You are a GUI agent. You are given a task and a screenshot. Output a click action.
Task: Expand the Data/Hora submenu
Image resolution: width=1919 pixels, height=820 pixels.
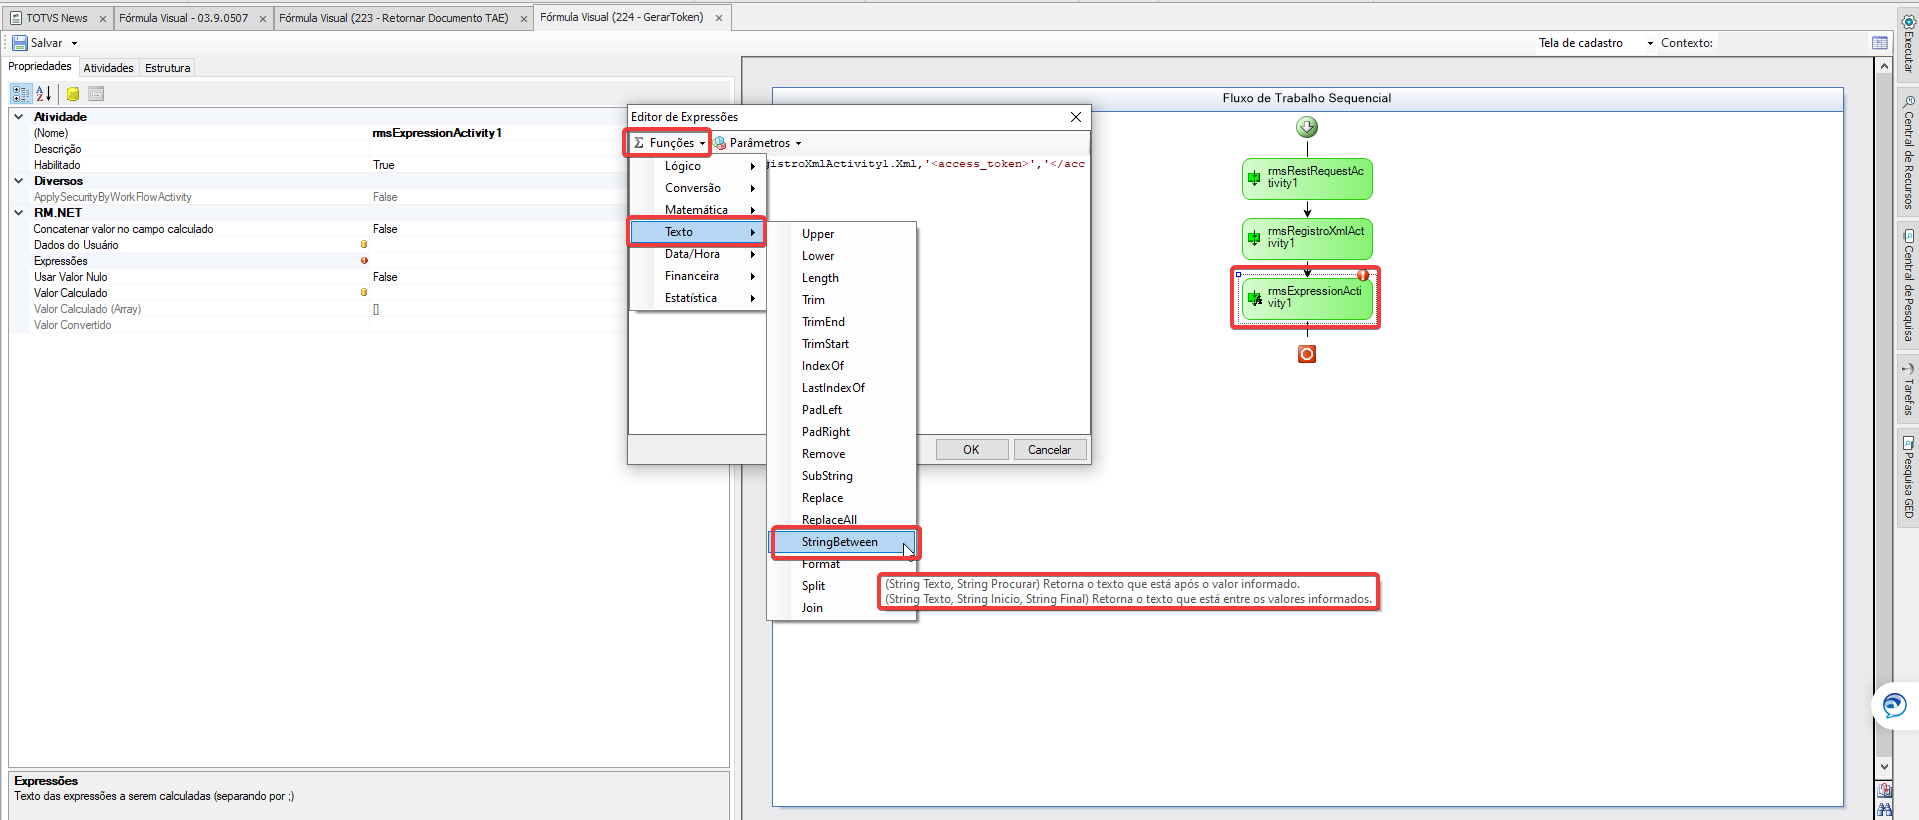pos(698,254)
